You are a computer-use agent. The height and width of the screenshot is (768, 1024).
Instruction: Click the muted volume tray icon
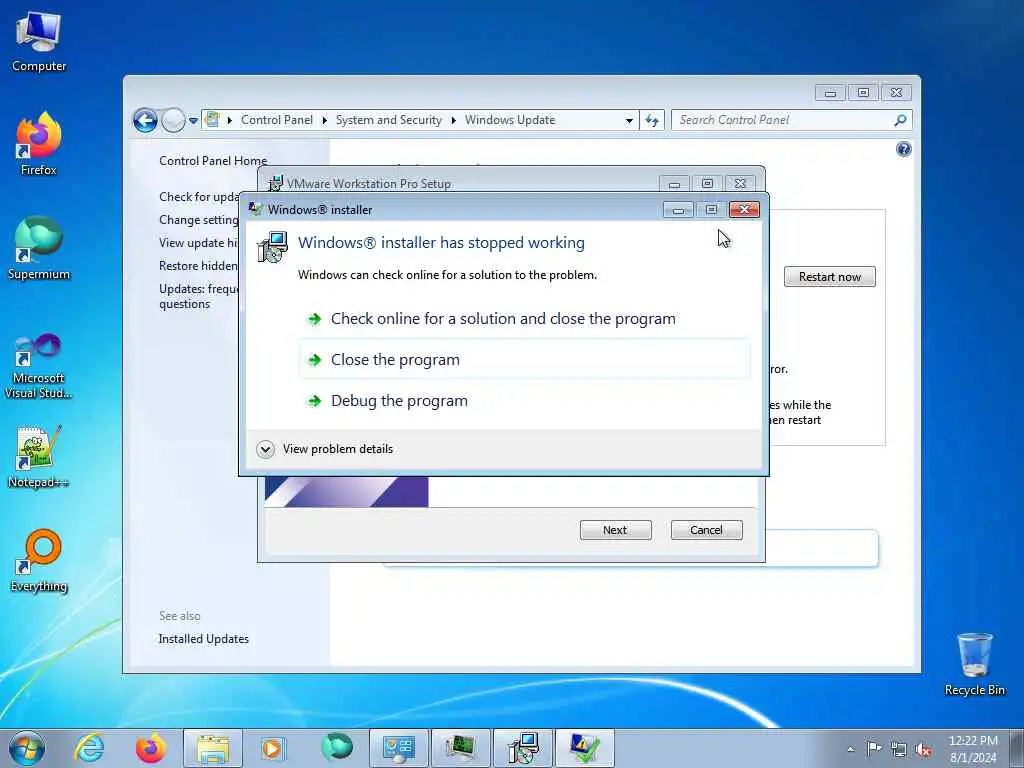(x=923, y=749)
